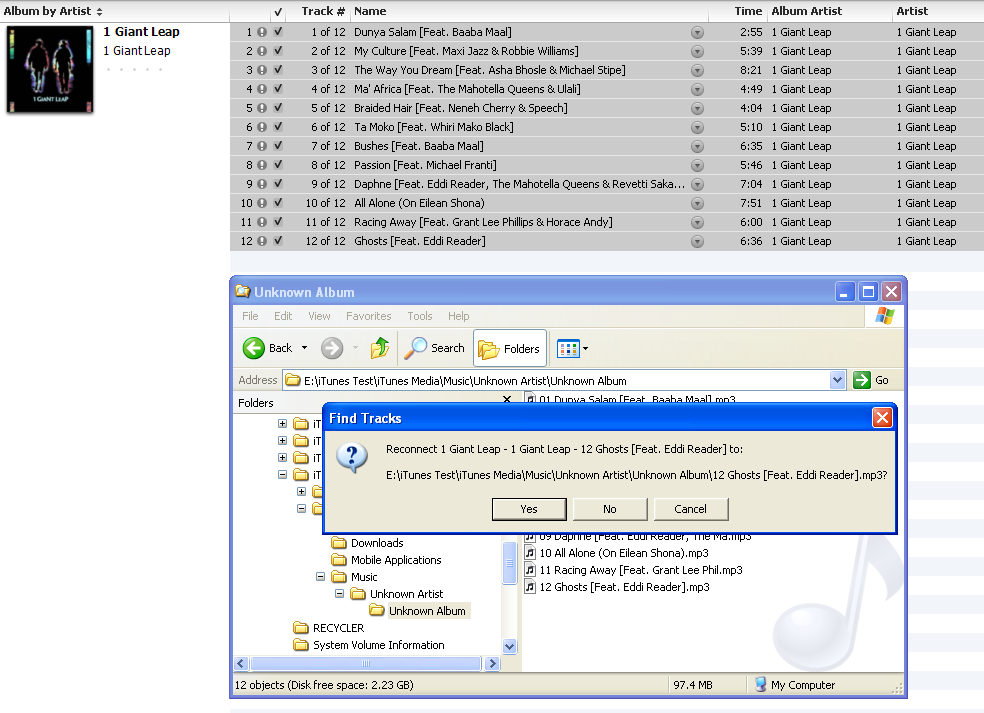Confirm reconnect by clicking Yes
This screenshot has height=713, width=984.
529,509
